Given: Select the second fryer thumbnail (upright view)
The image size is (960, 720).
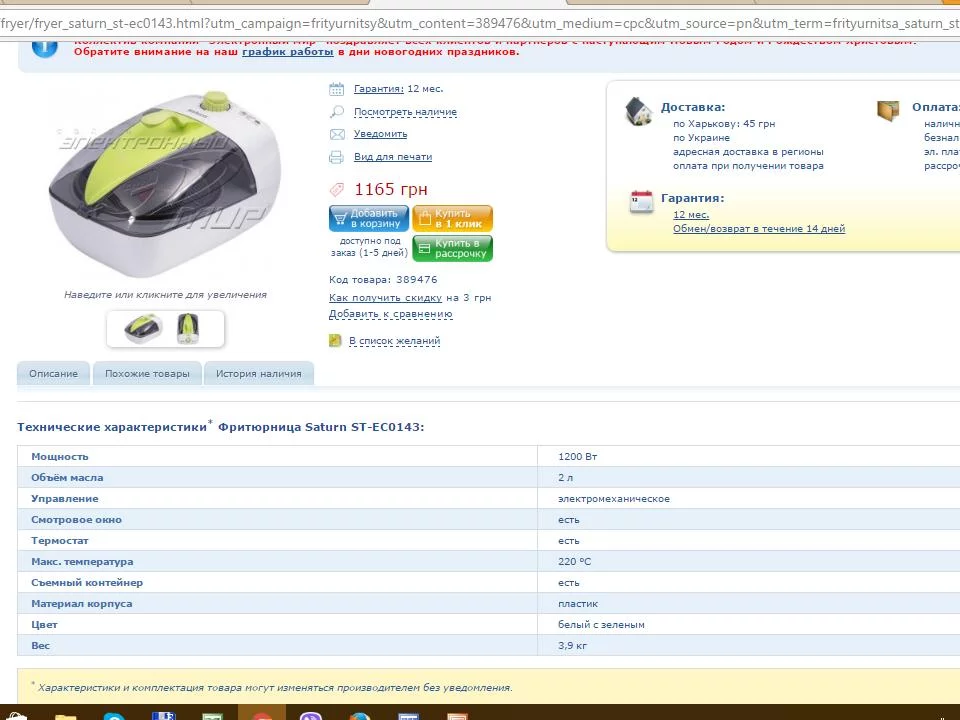Looking at the screenshot, I should [187, 329].
